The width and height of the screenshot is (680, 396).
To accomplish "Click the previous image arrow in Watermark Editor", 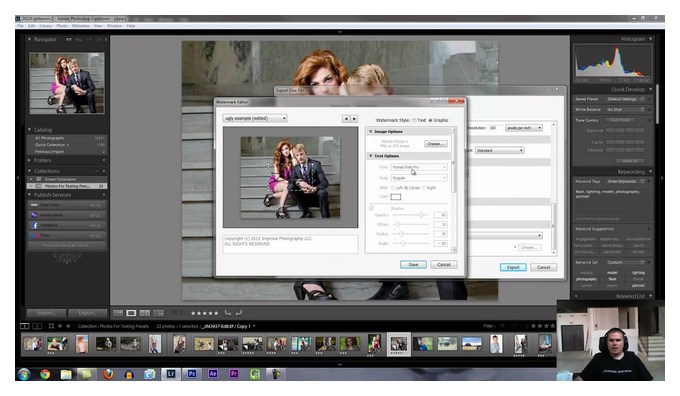I will pos(346,118).
